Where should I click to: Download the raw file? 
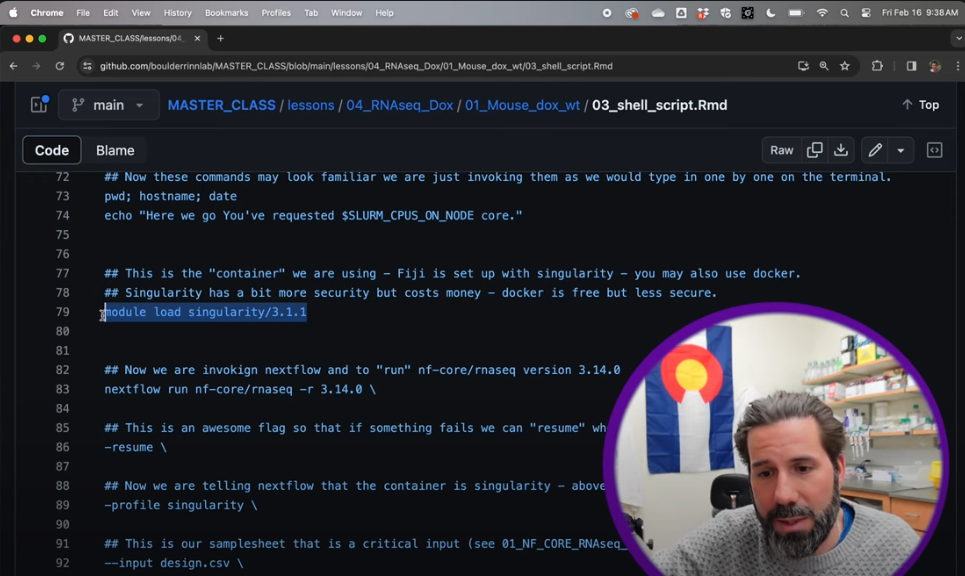(x=841, y=150)
